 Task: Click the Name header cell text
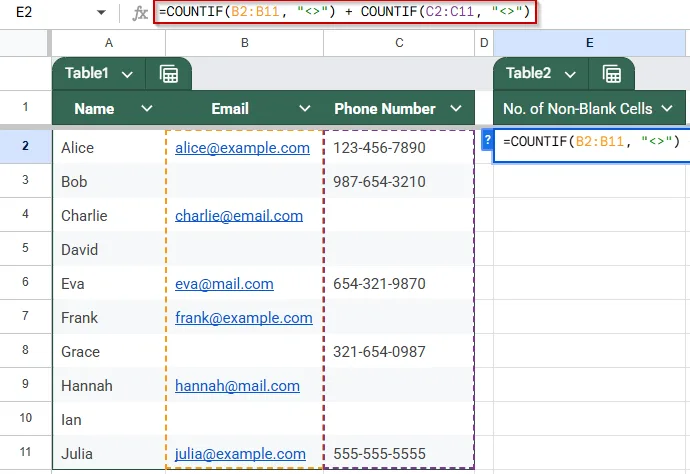[x=94, y=109]
